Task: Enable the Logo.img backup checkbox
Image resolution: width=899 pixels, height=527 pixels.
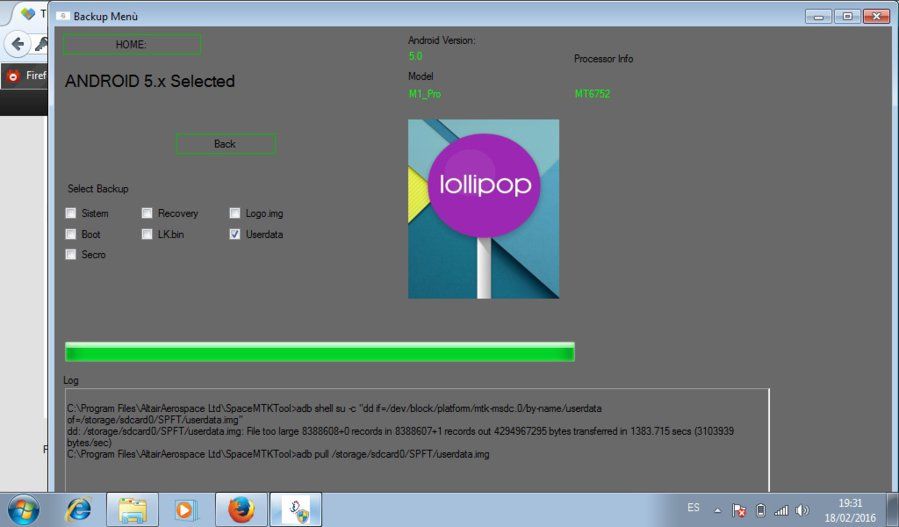Action: pos(234,213)
